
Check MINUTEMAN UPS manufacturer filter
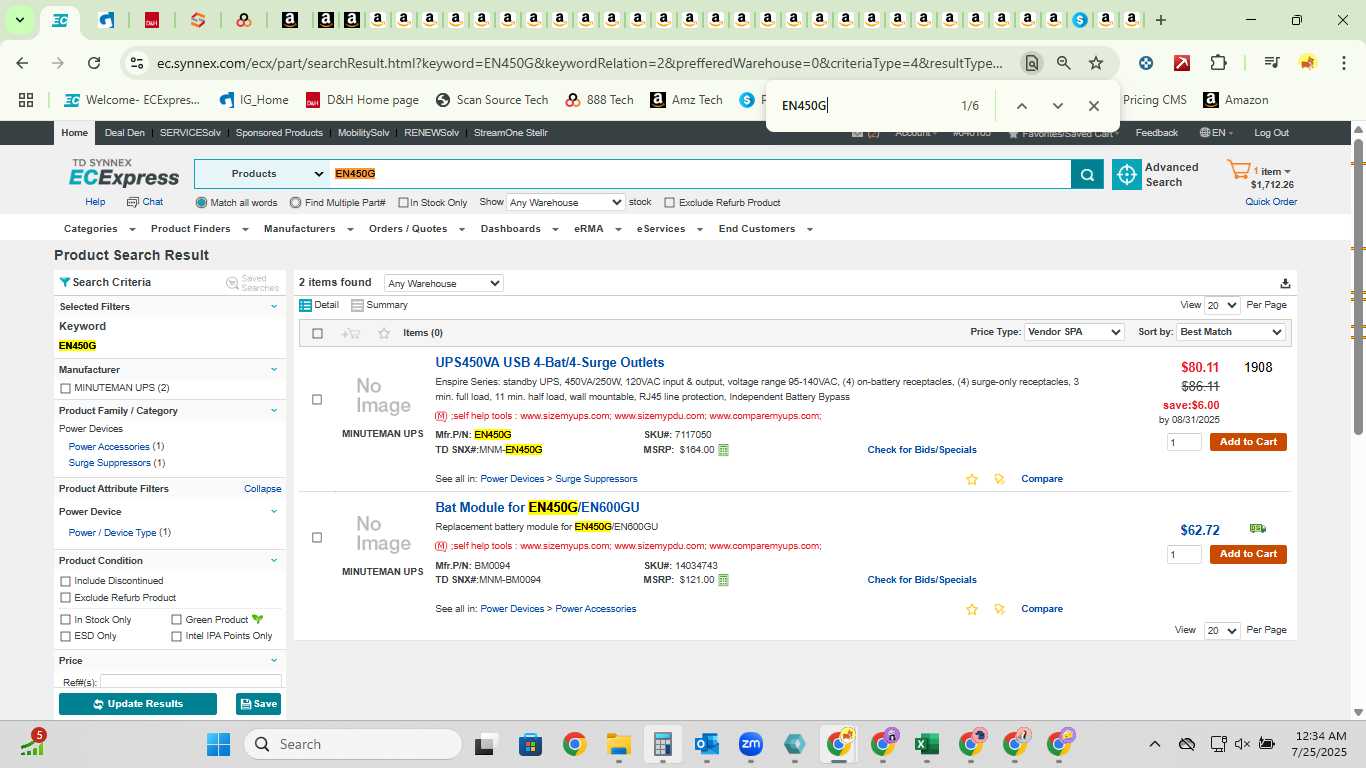[66, 388]
